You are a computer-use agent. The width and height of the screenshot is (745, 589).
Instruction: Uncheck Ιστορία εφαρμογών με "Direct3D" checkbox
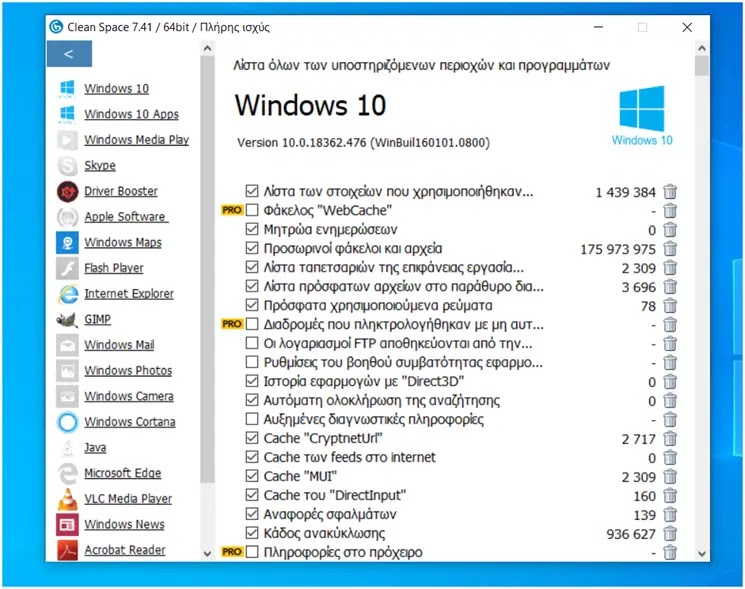[252, 381]
